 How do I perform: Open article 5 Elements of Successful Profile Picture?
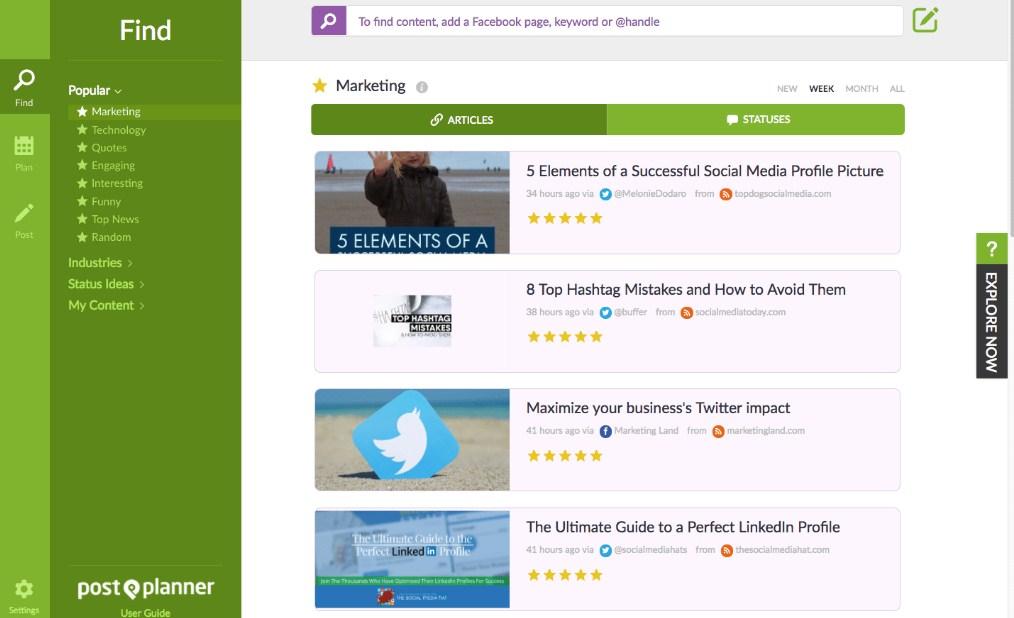click(704, 171)
